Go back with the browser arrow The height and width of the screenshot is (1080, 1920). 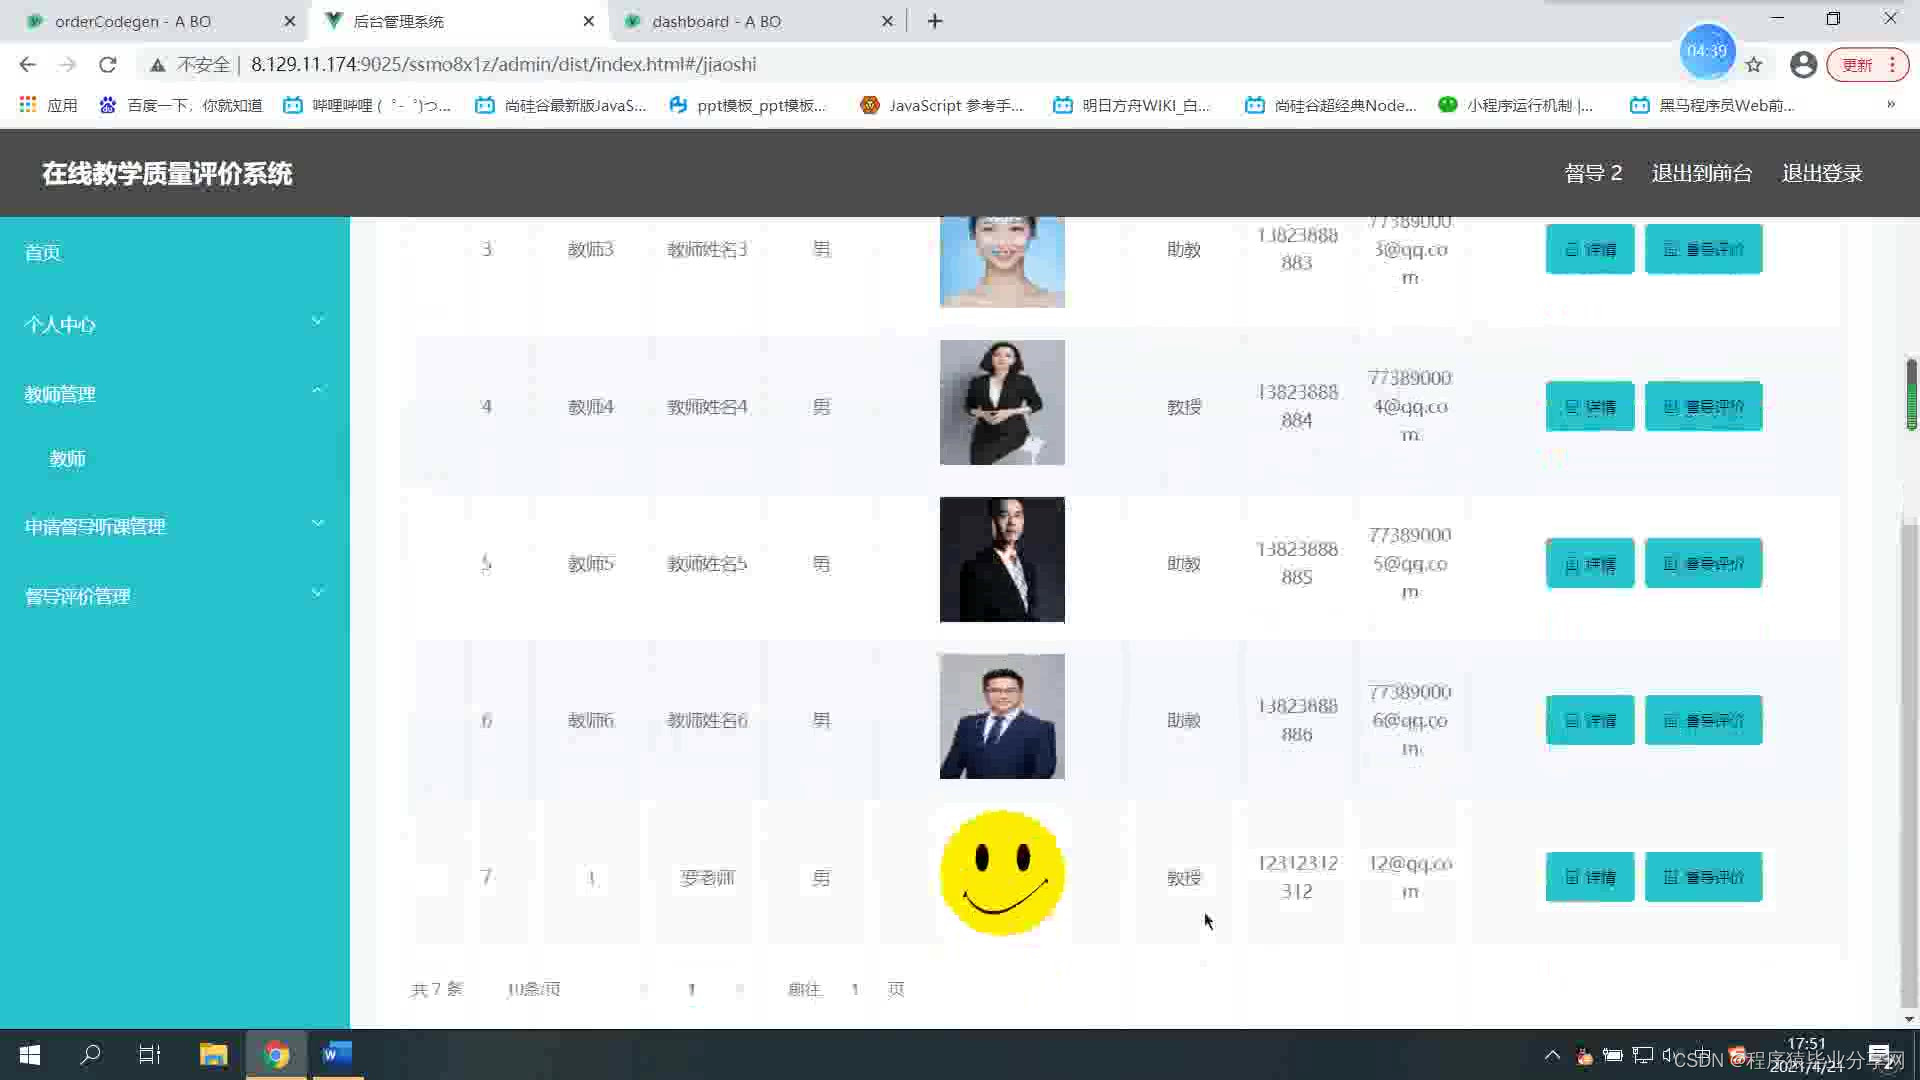point(28,65)
